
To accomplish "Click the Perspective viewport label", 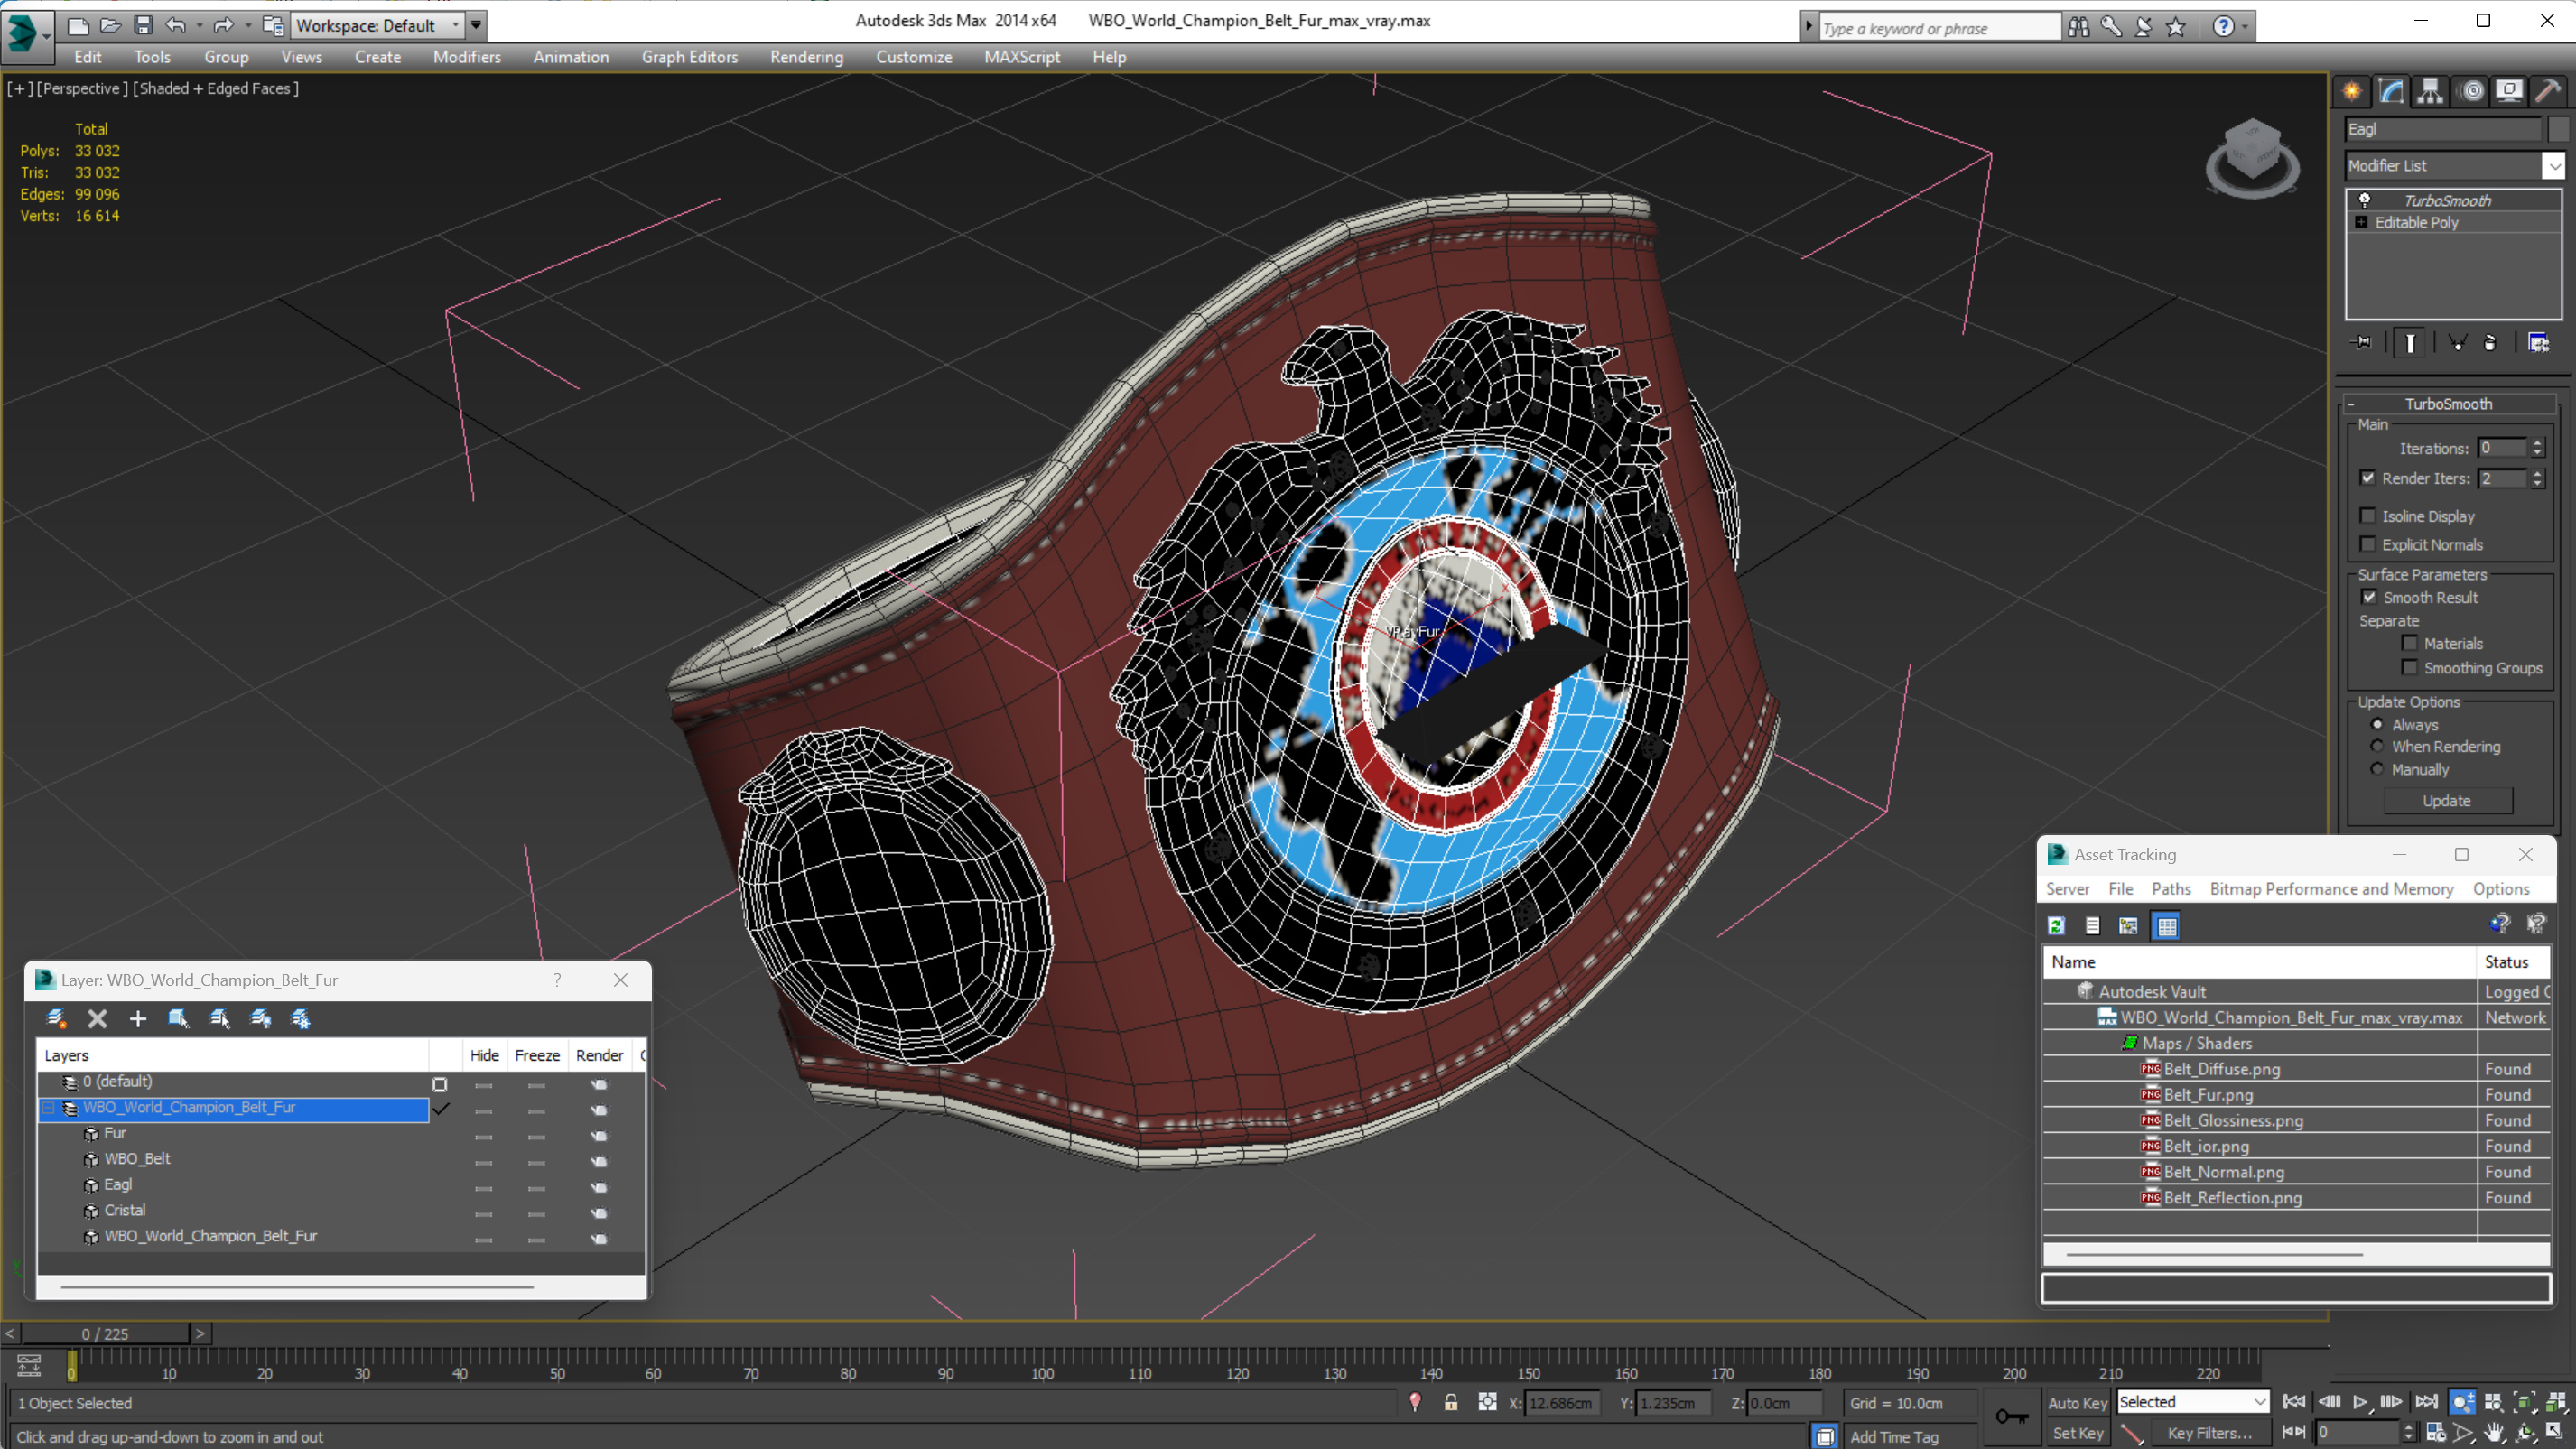I will (83, 88).
